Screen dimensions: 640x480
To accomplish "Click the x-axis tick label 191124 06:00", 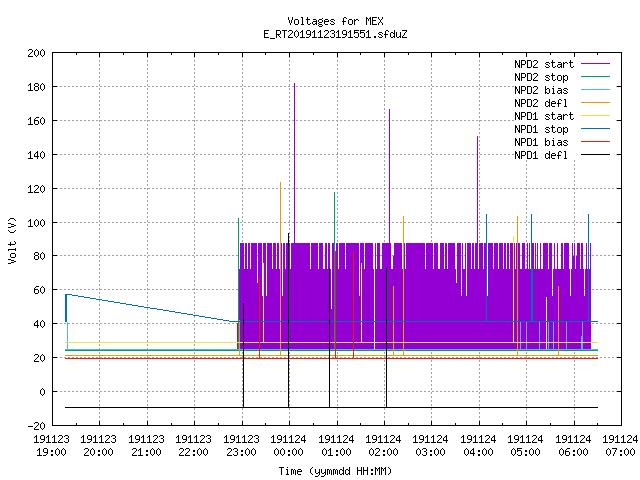I will point(573,446).
